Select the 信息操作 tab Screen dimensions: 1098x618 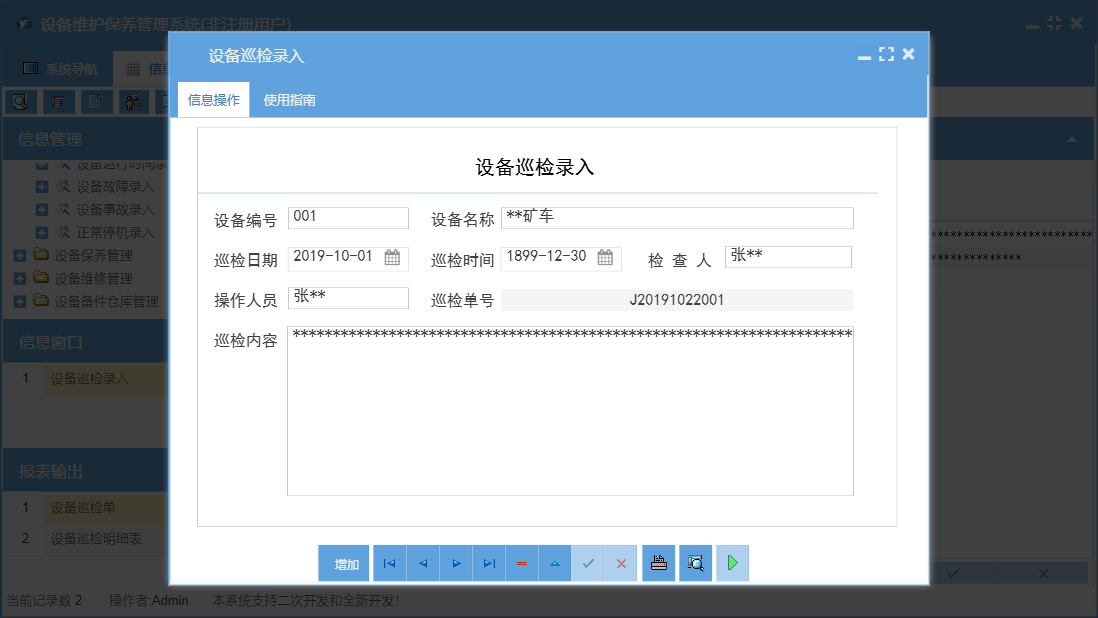213,100
